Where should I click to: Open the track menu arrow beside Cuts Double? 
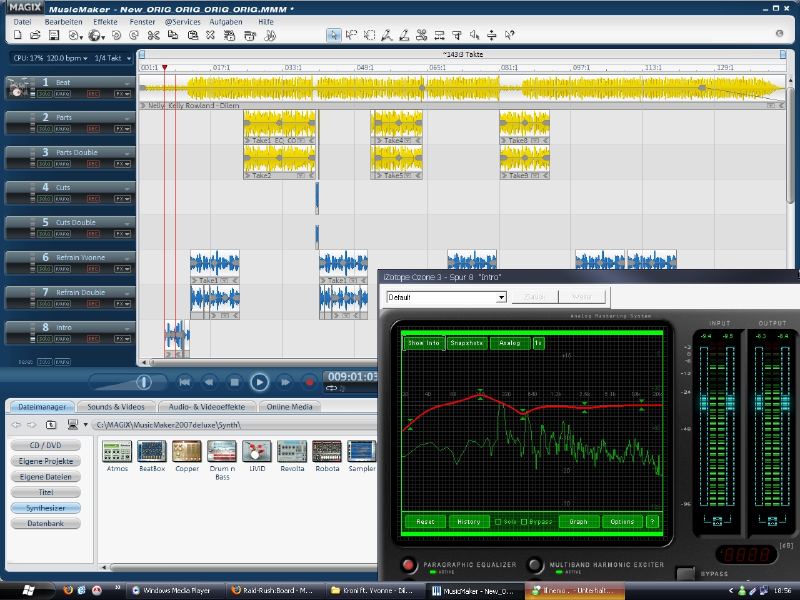(x=127, y=223)
